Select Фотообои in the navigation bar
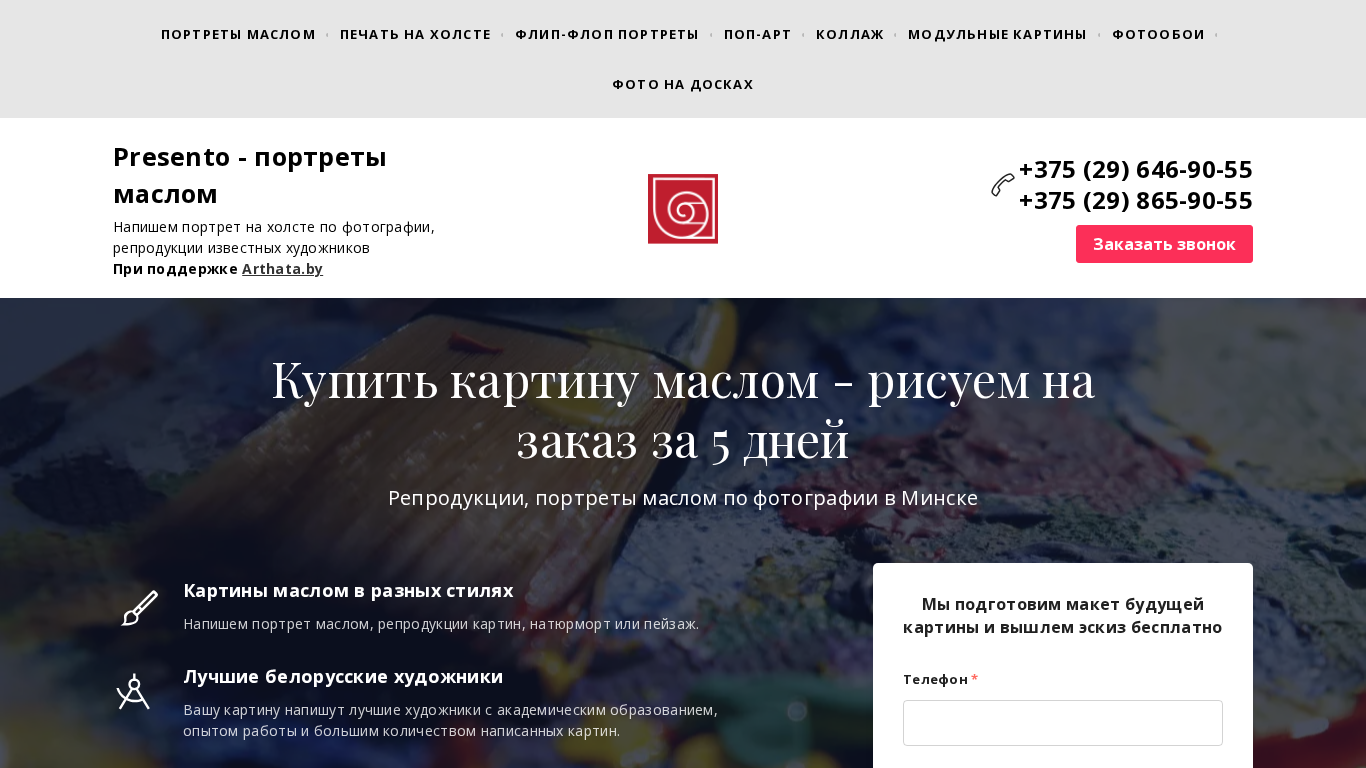Viewport: 1366px width, 768px height. pyautogui.click(x=1159, y=34)
